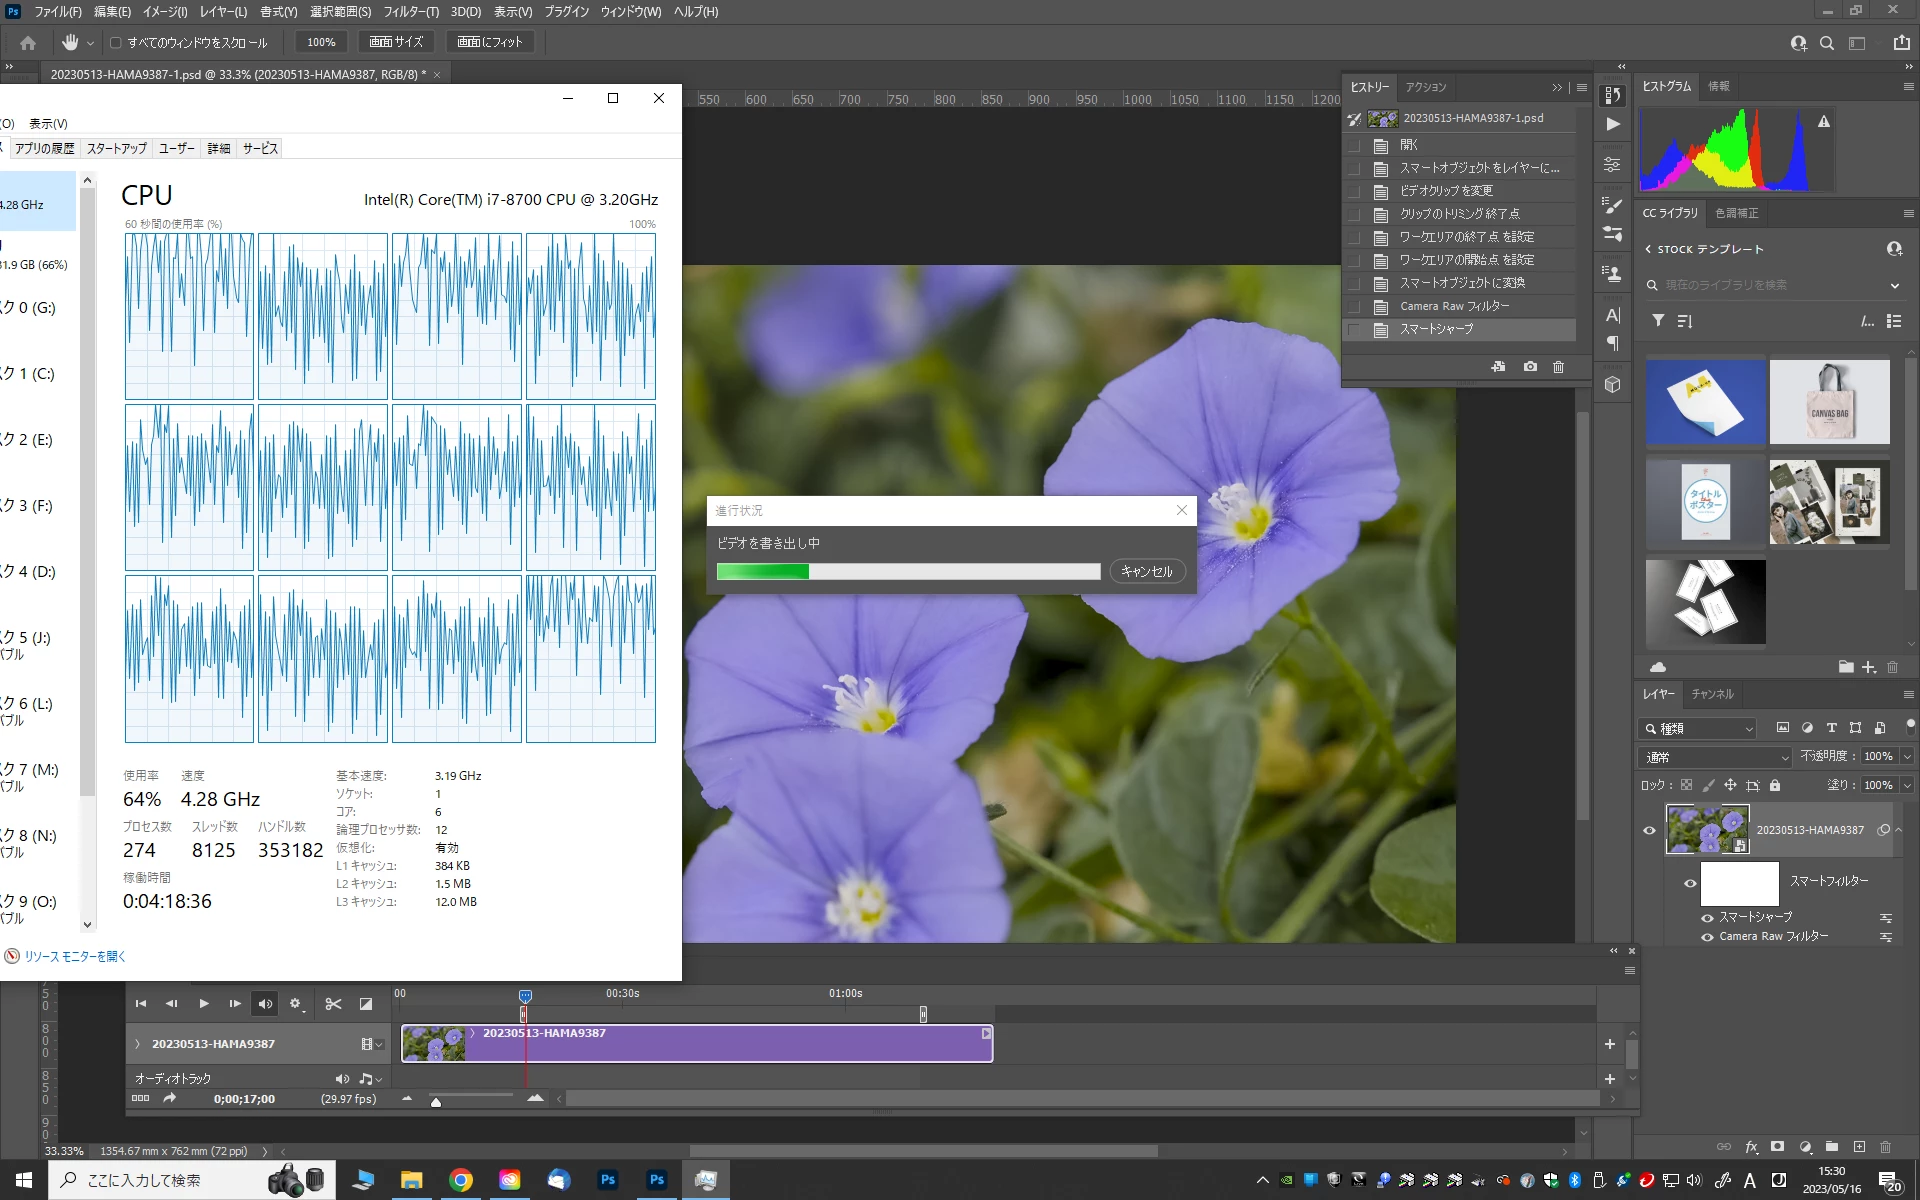This screenshot has height=1200, width=1920.
Task: Click the history panel camera snapshot icon
Action: coord(1530,367)
